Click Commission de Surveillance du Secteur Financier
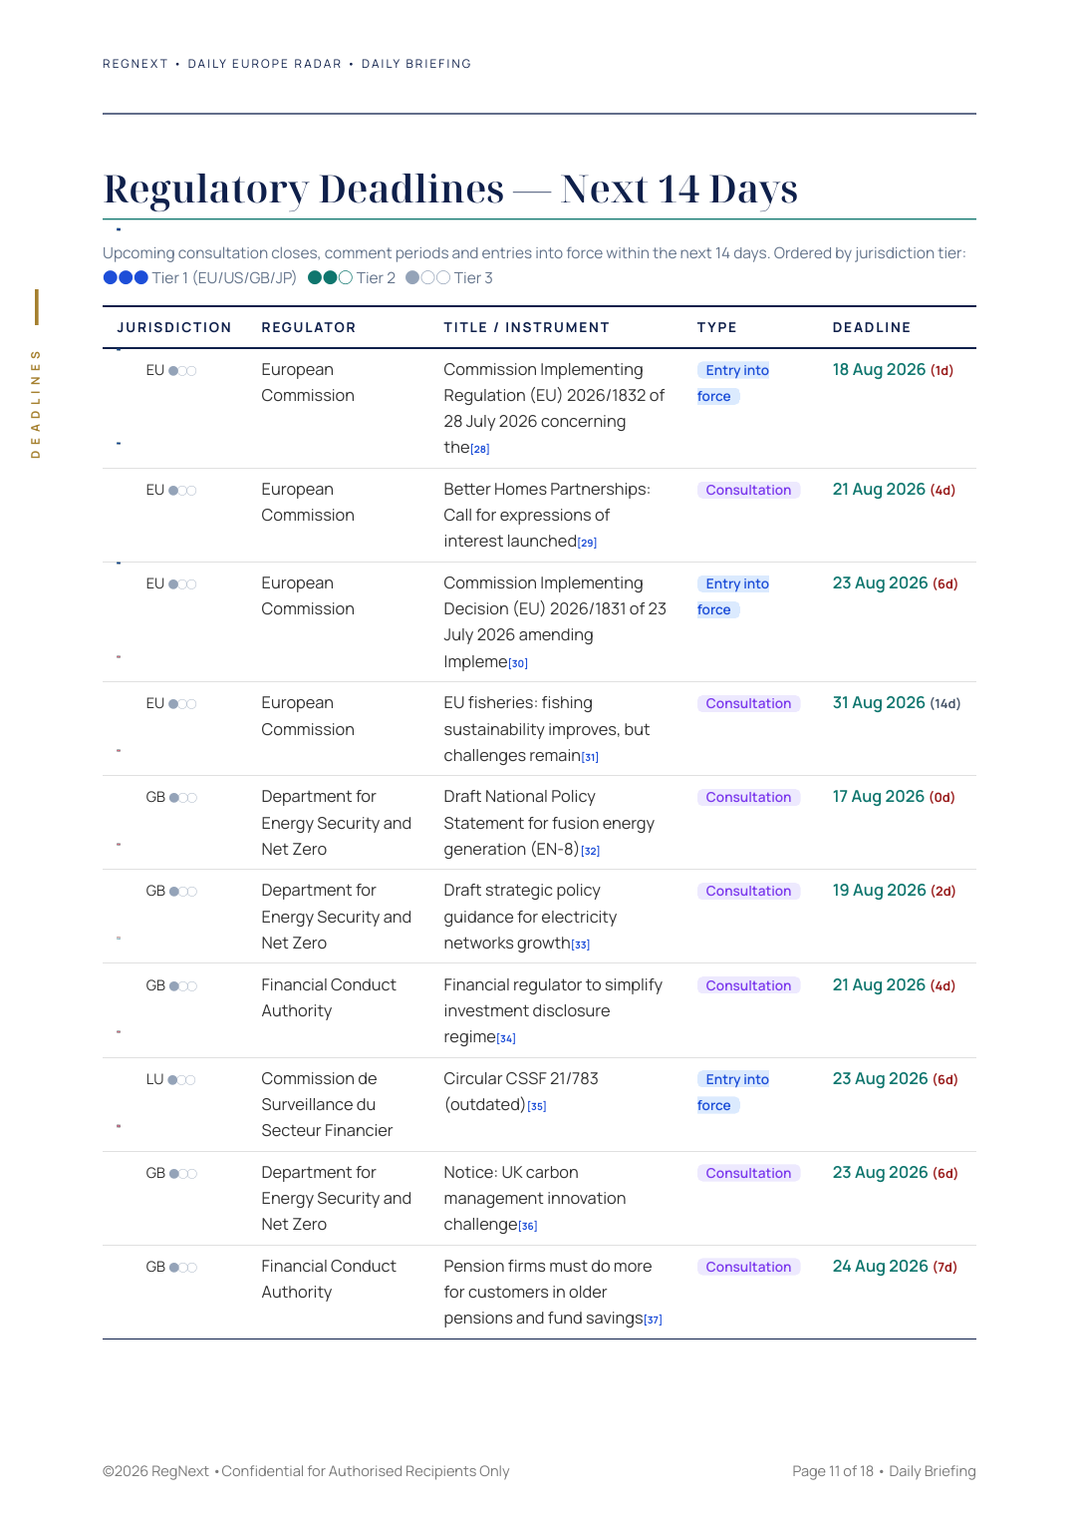The height and width of the screenshot is (1528, 1080). (327, 1105)
